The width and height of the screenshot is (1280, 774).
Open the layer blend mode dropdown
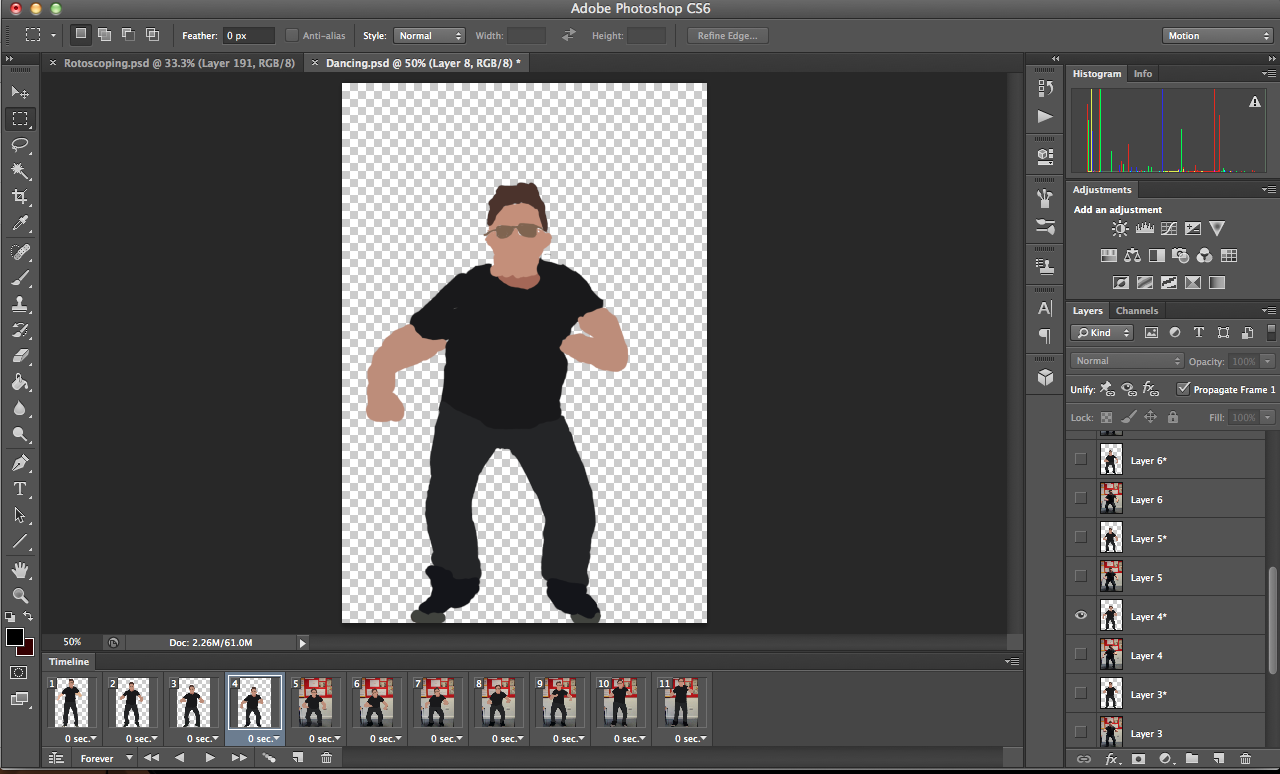click(x=1126, y=360)
